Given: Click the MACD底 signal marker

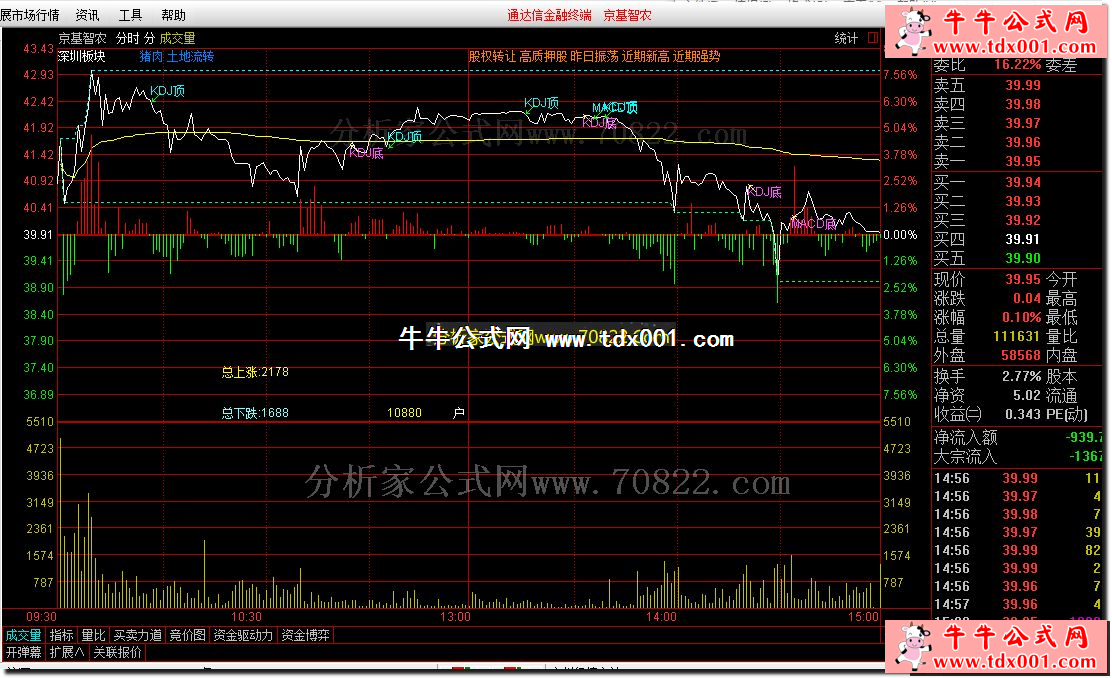Looking at the screenshot, I should [813, 223].
